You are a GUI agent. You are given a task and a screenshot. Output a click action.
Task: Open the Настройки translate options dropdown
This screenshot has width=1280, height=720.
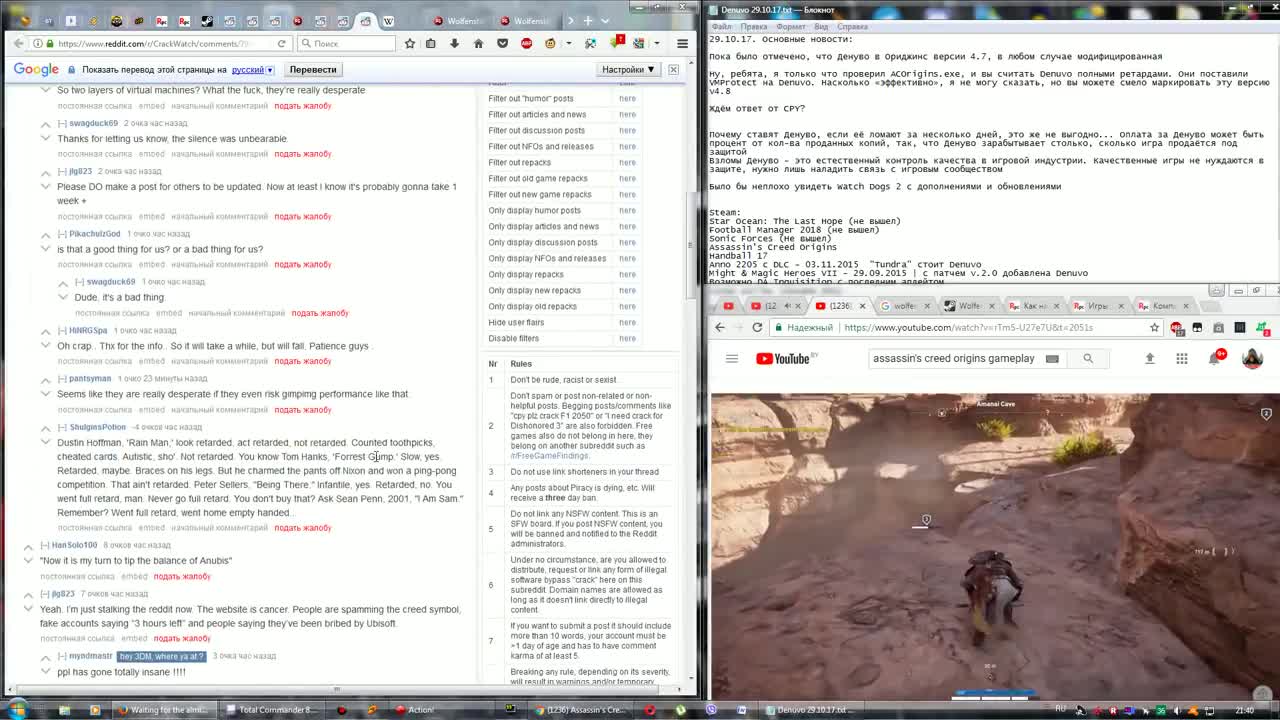[628, 69]
